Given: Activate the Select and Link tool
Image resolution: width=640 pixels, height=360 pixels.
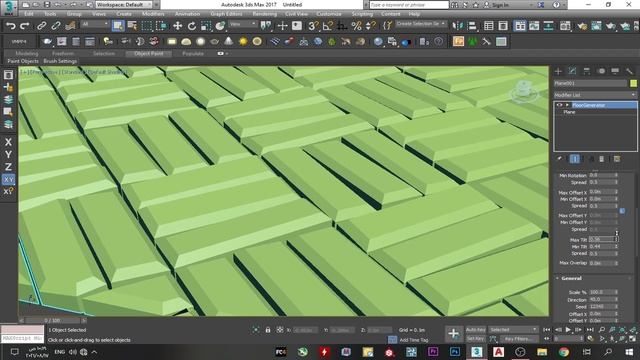Looking at the screenshot, I should [x=41, y=26].
